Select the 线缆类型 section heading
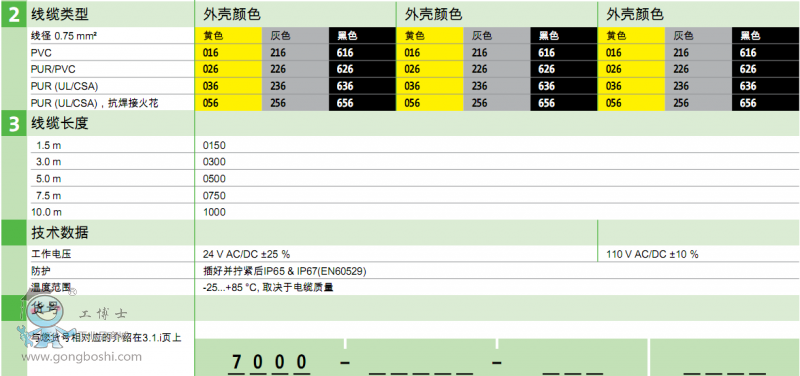Screen dimensions: 800x376 60,14
